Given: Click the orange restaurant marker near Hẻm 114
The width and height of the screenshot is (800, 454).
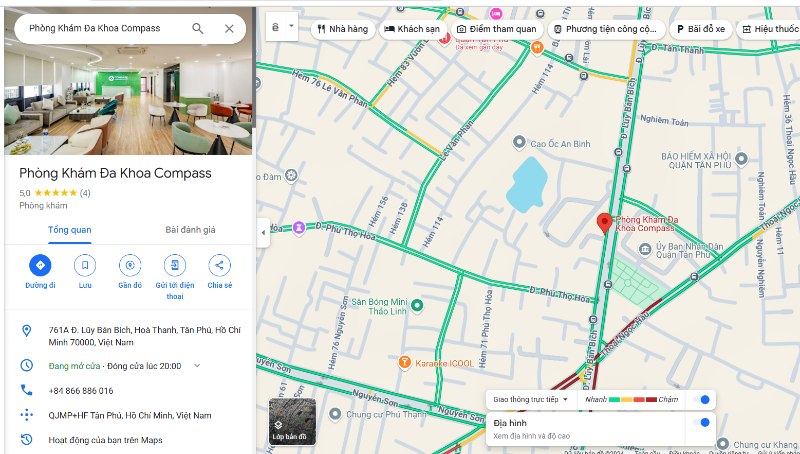Looking at the screenshot, I should coord(537,48).
